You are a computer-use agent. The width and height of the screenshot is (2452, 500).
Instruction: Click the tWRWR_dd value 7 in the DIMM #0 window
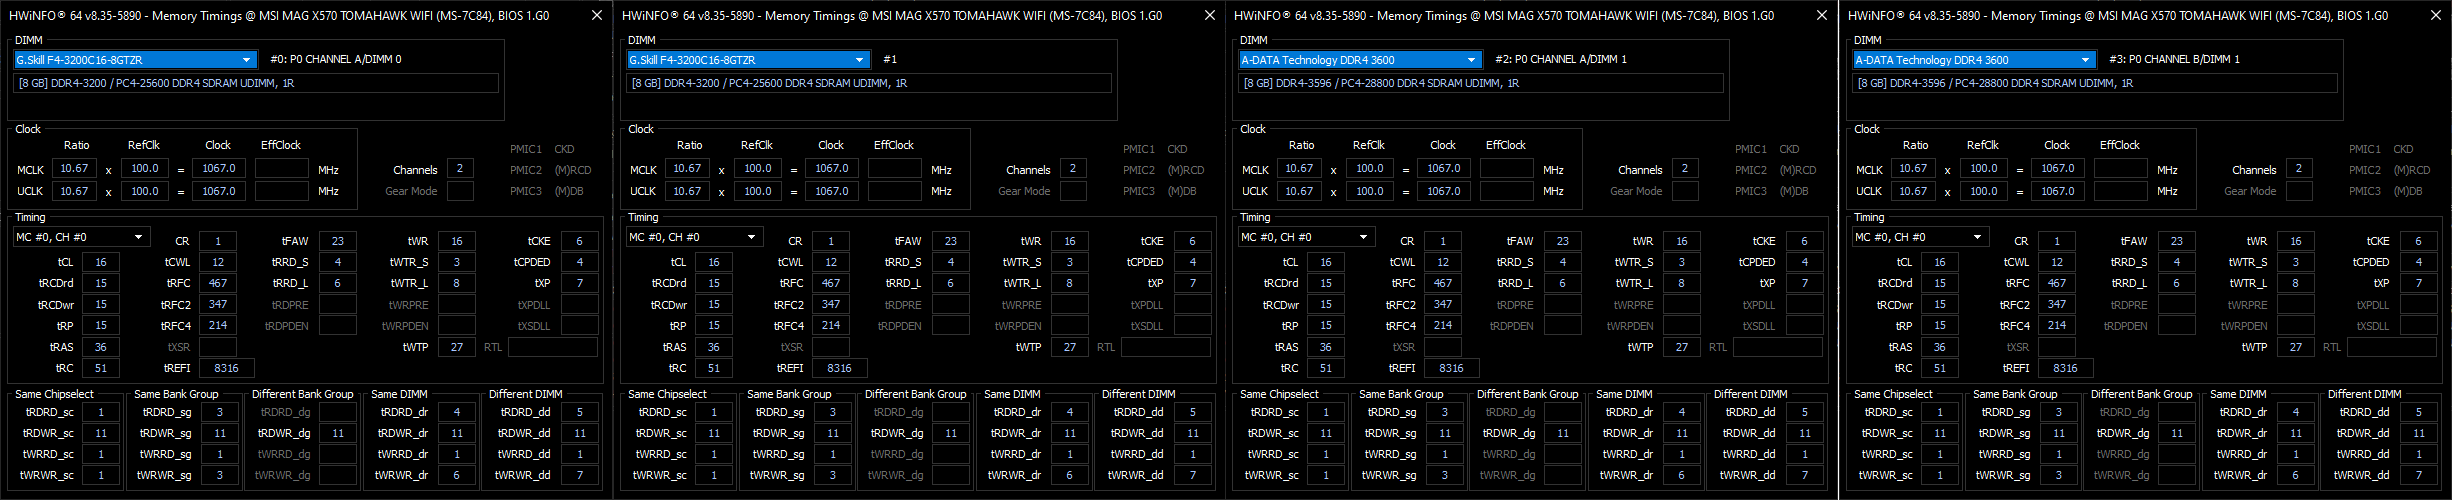580,475
